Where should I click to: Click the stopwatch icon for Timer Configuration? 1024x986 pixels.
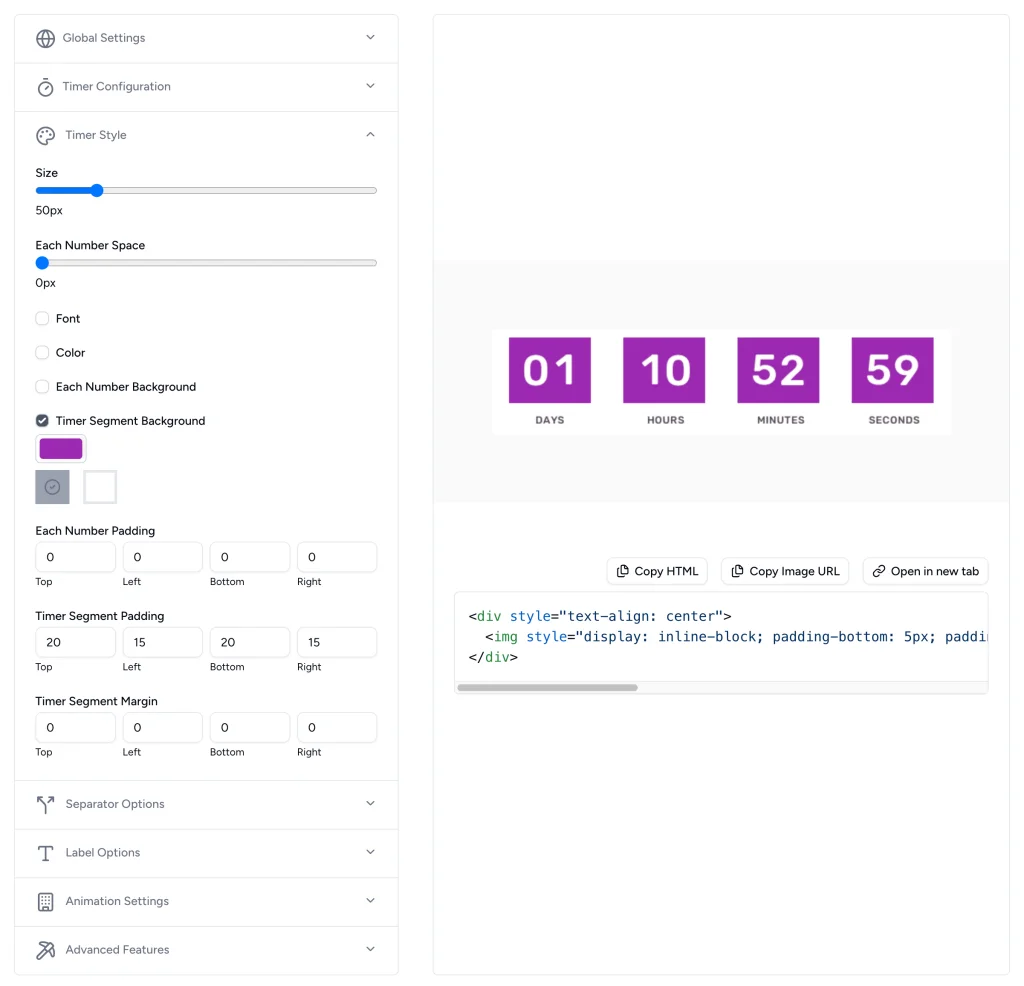45,87
